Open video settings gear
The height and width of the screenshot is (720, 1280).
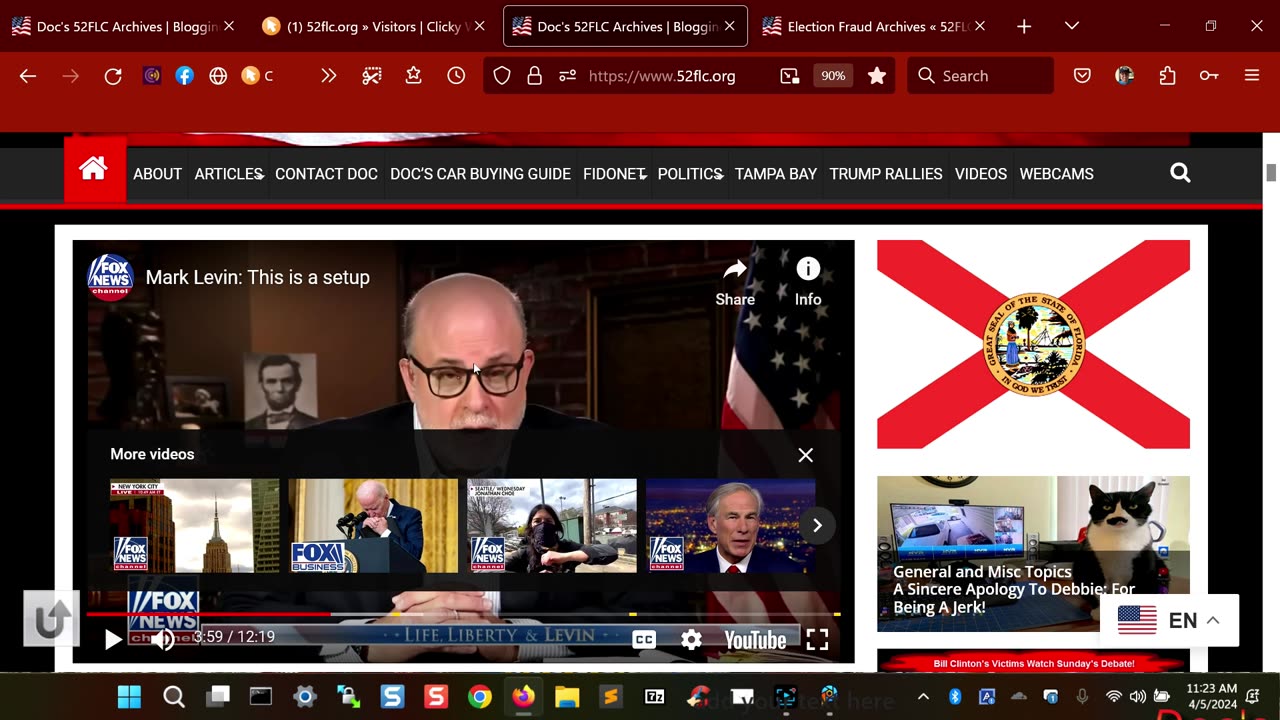click(691, 640)
